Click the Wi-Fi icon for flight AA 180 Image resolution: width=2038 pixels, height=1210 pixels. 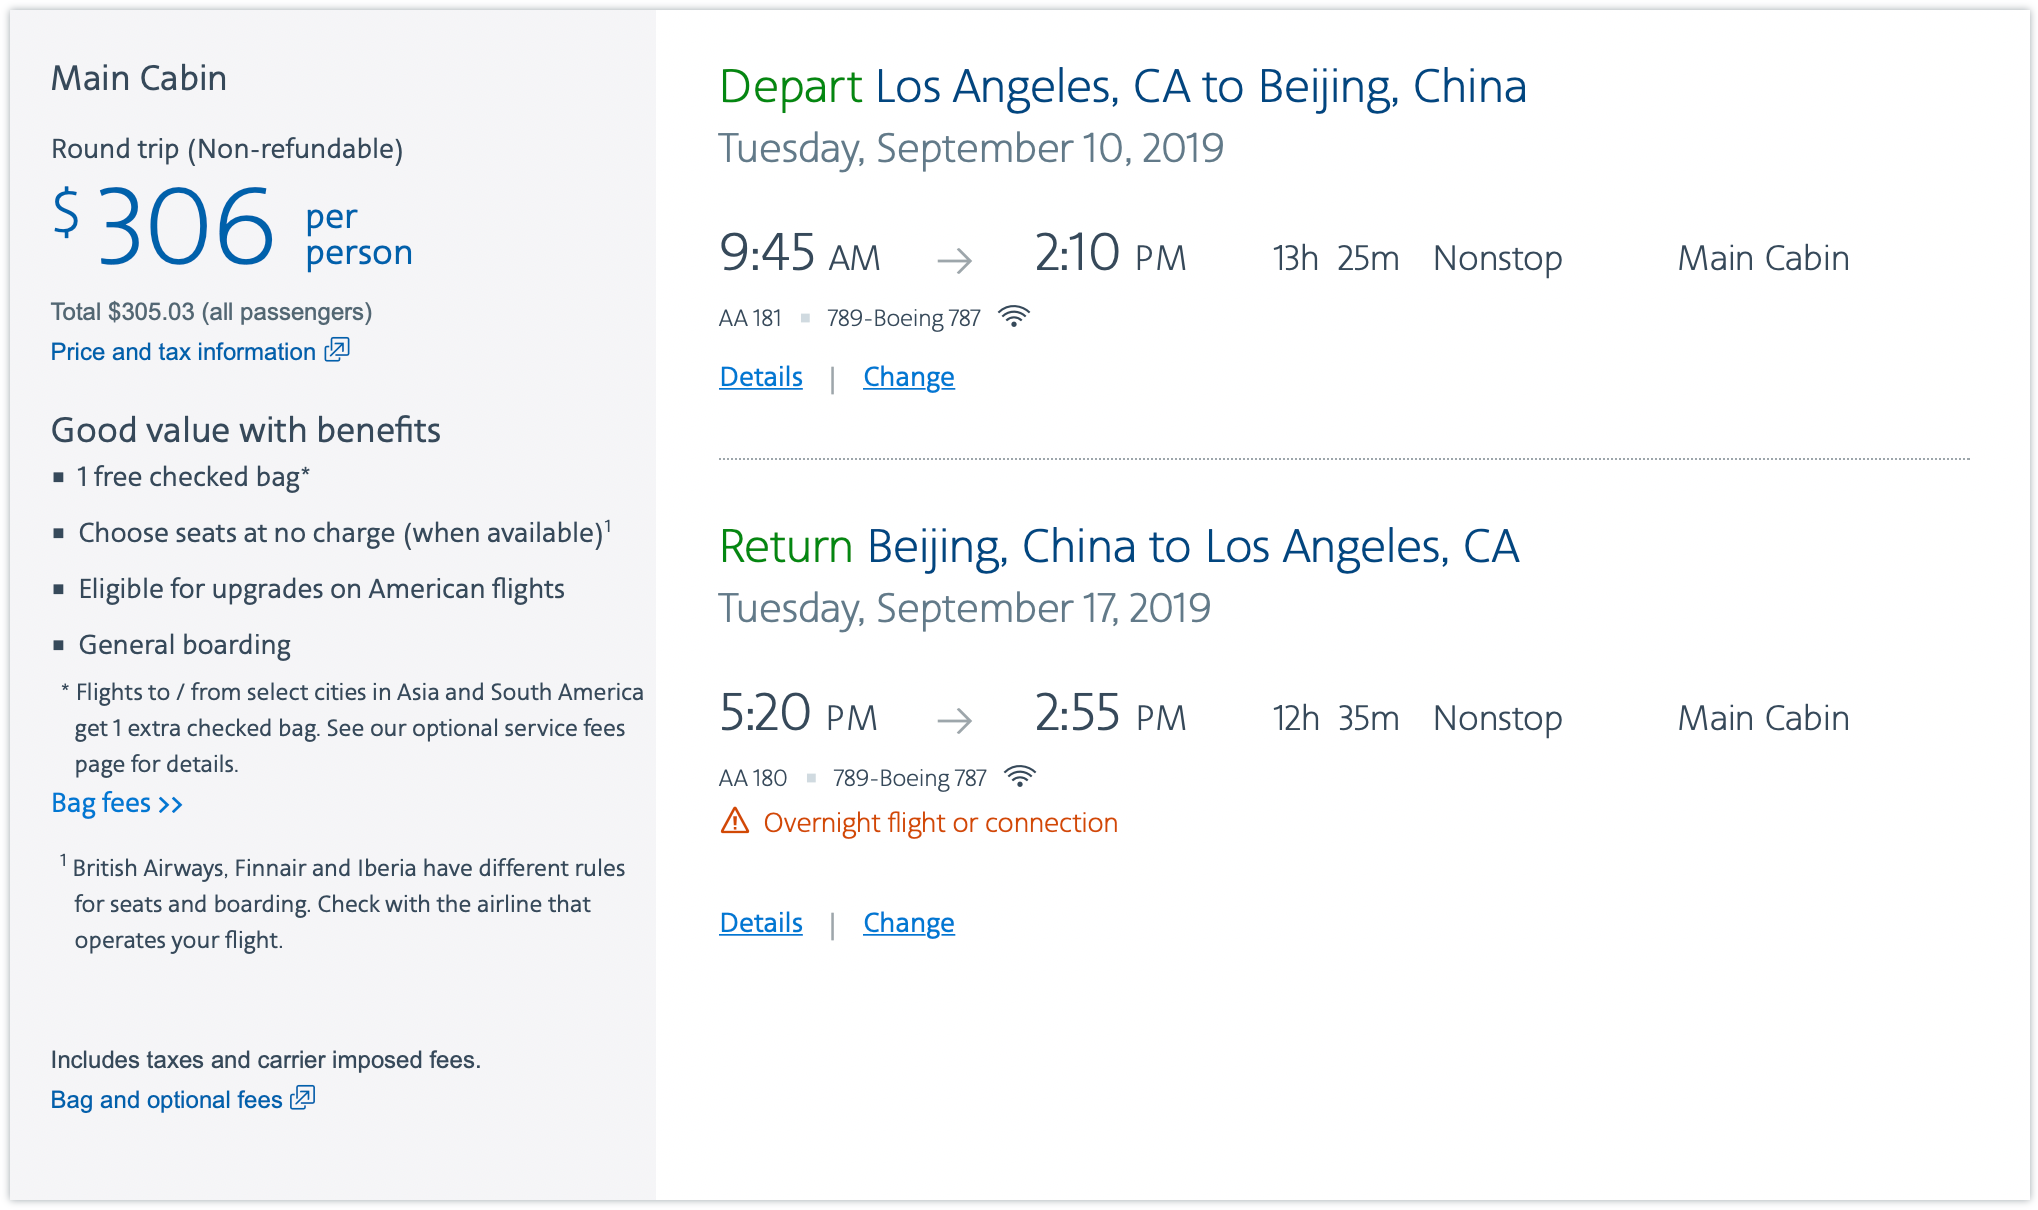(1020, 777)
